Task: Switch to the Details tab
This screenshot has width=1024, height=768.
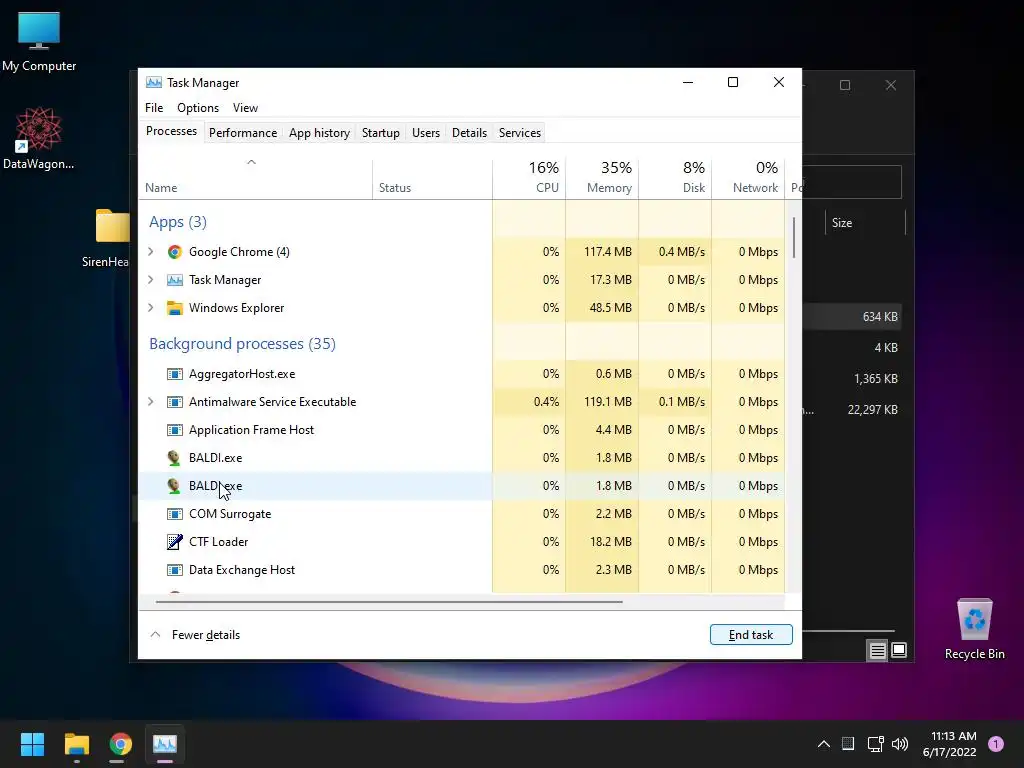Action: point(470,133)
